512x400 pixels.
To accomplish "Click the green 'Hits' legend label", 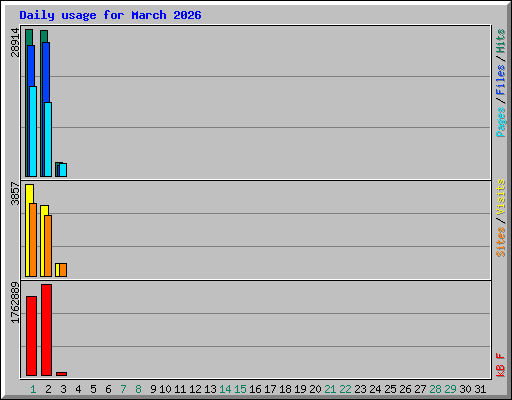I will (x=501, y=41).
